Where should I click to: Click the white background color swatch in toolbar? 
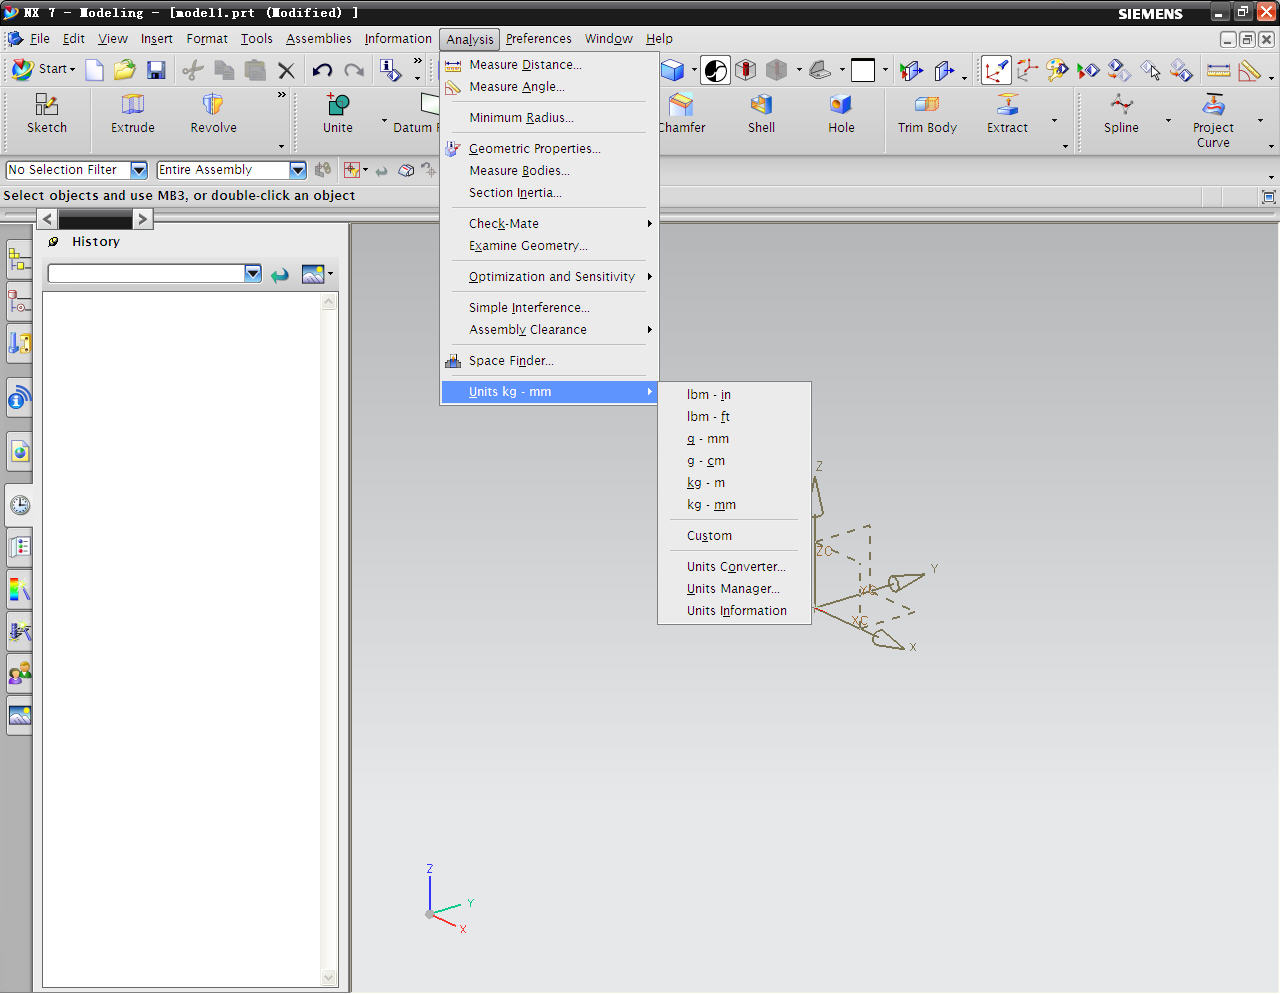(x=862, y=70)
